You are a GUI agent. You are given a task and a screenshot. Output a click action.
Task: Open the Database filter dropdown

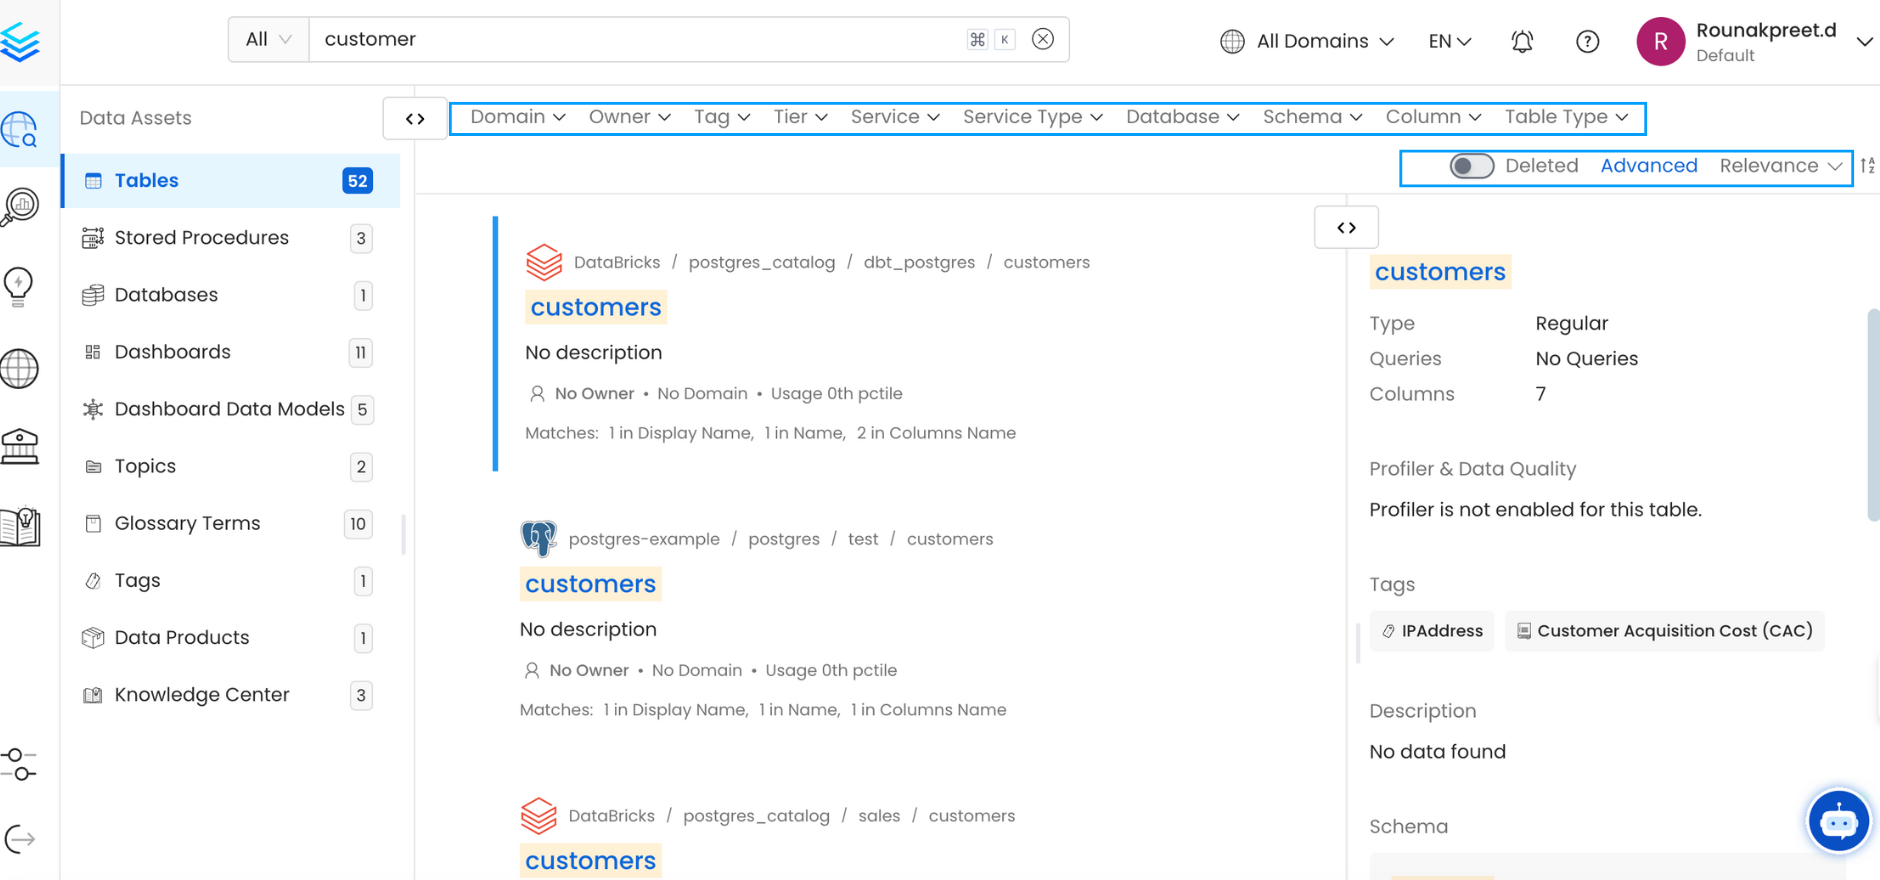1183,117
